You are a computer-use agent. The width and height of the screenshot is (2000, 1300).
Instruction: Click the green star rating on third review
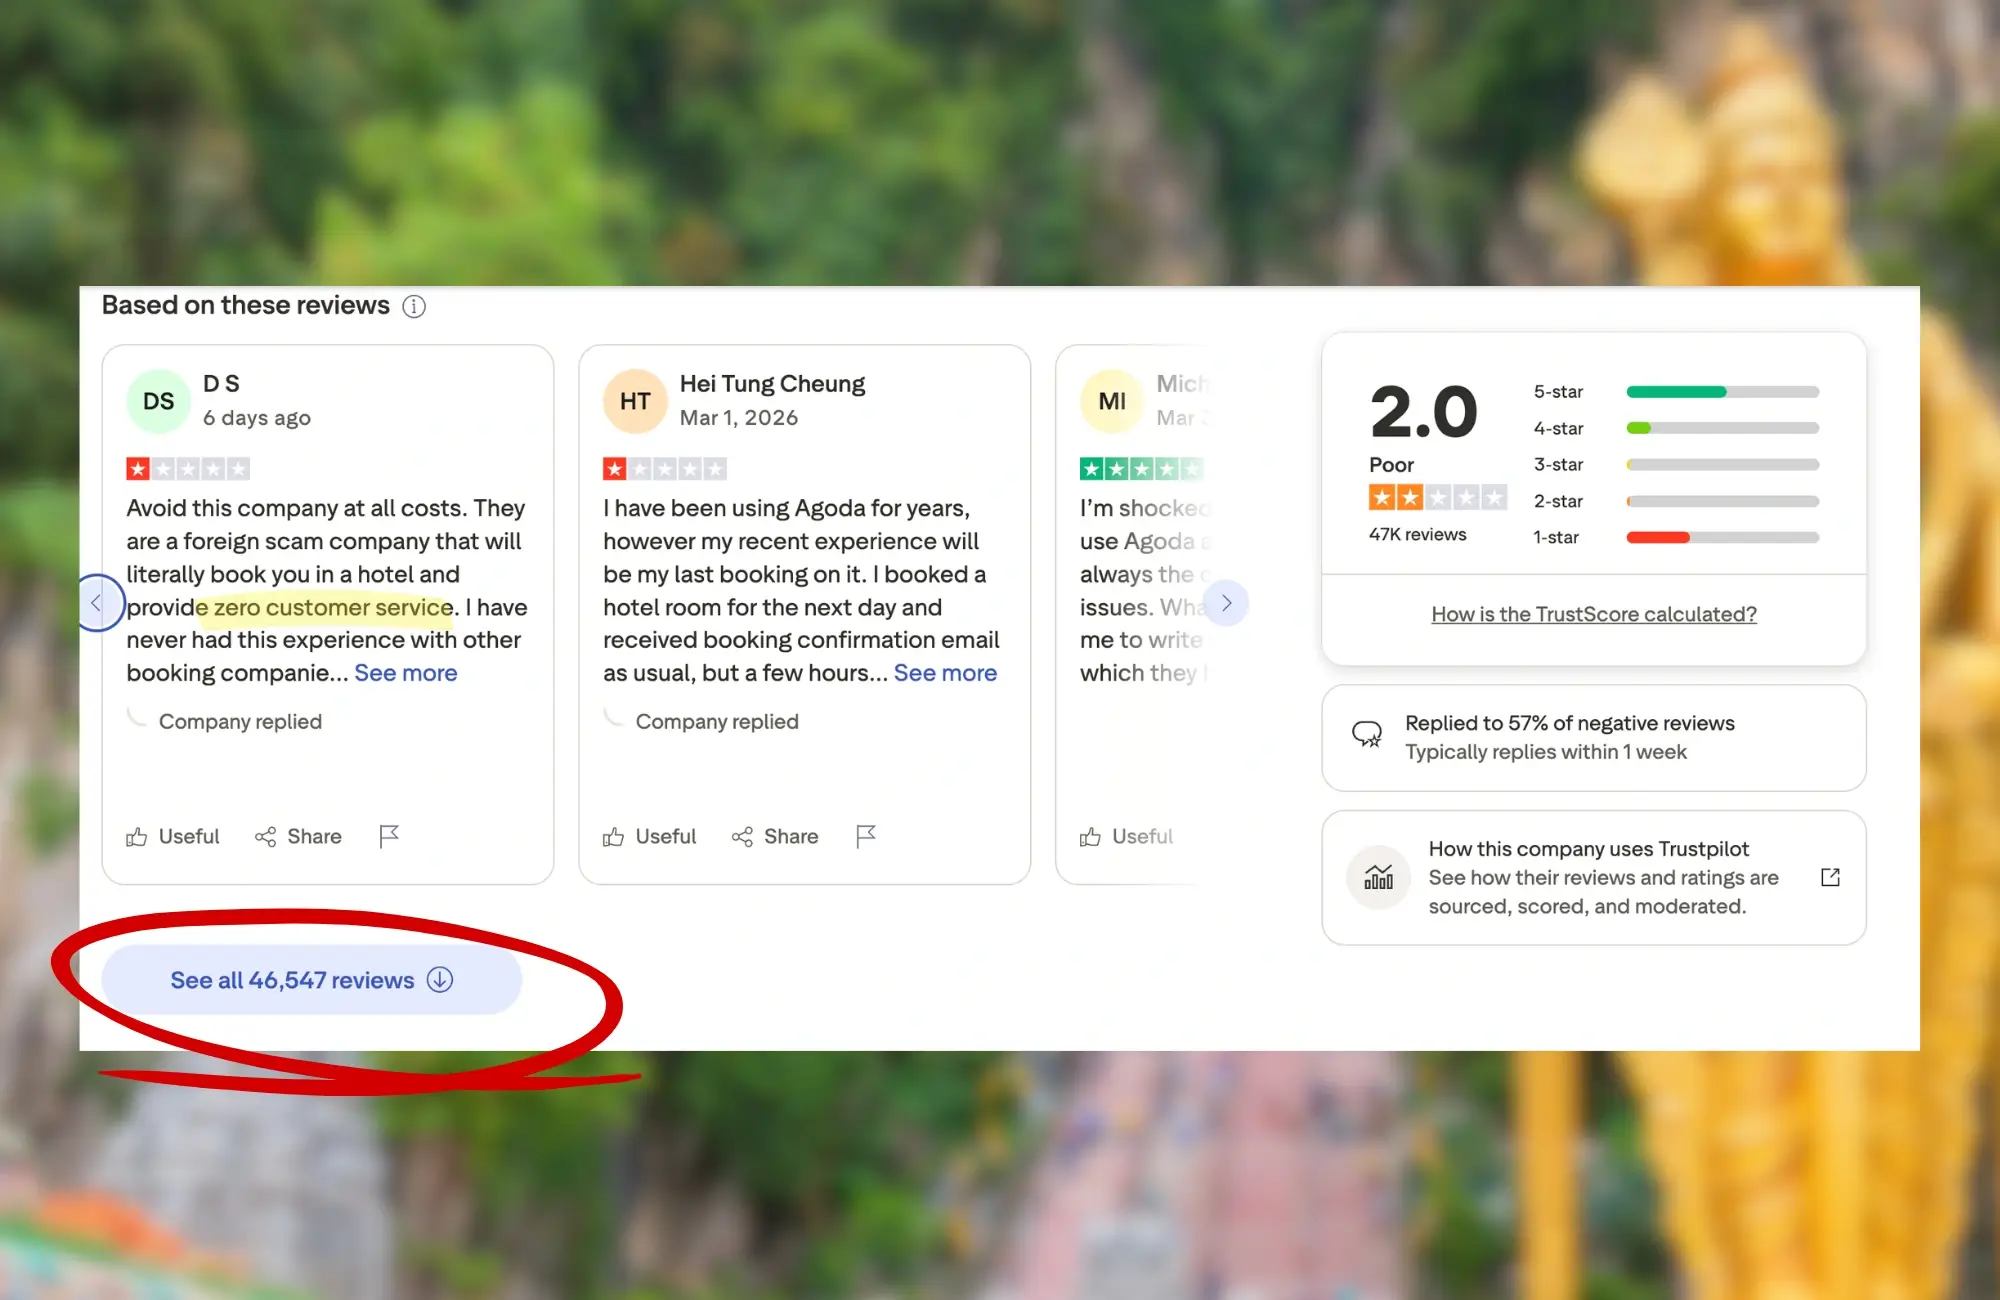point(1141,468)
